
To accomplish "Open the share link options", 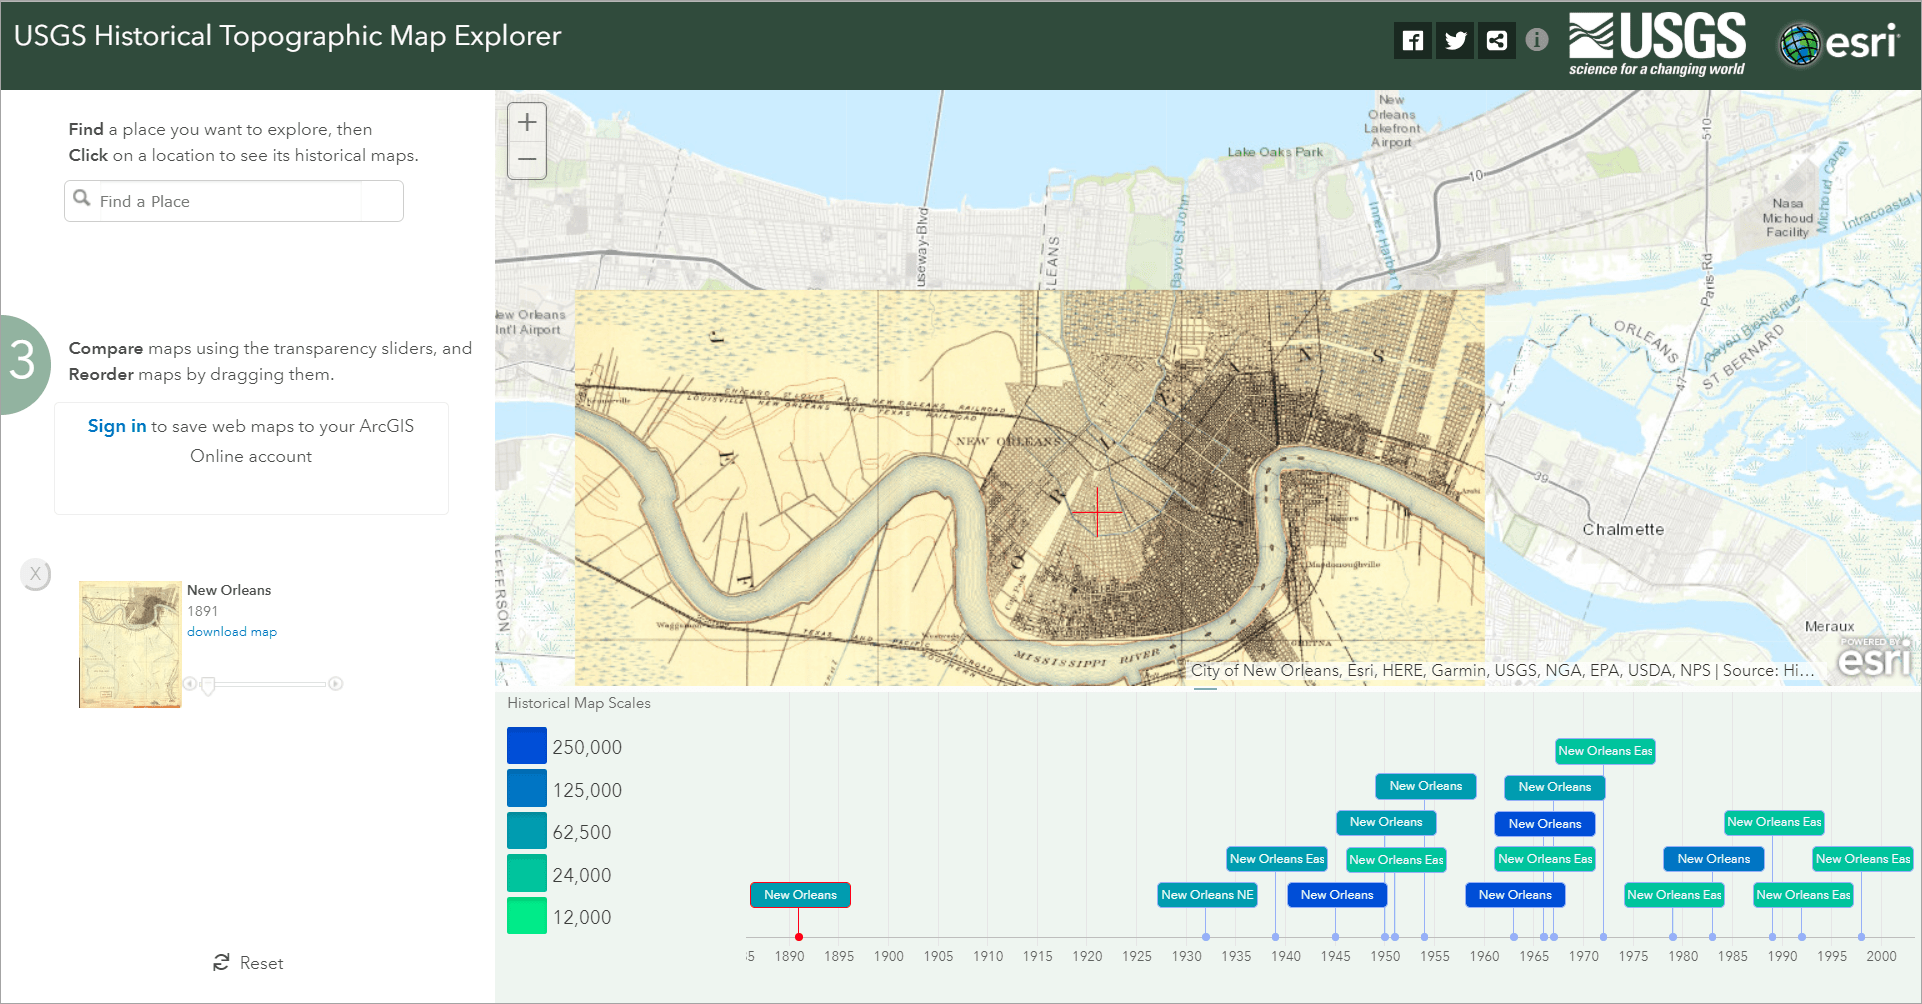I will pyautogui.click(x=1496, y=40).
